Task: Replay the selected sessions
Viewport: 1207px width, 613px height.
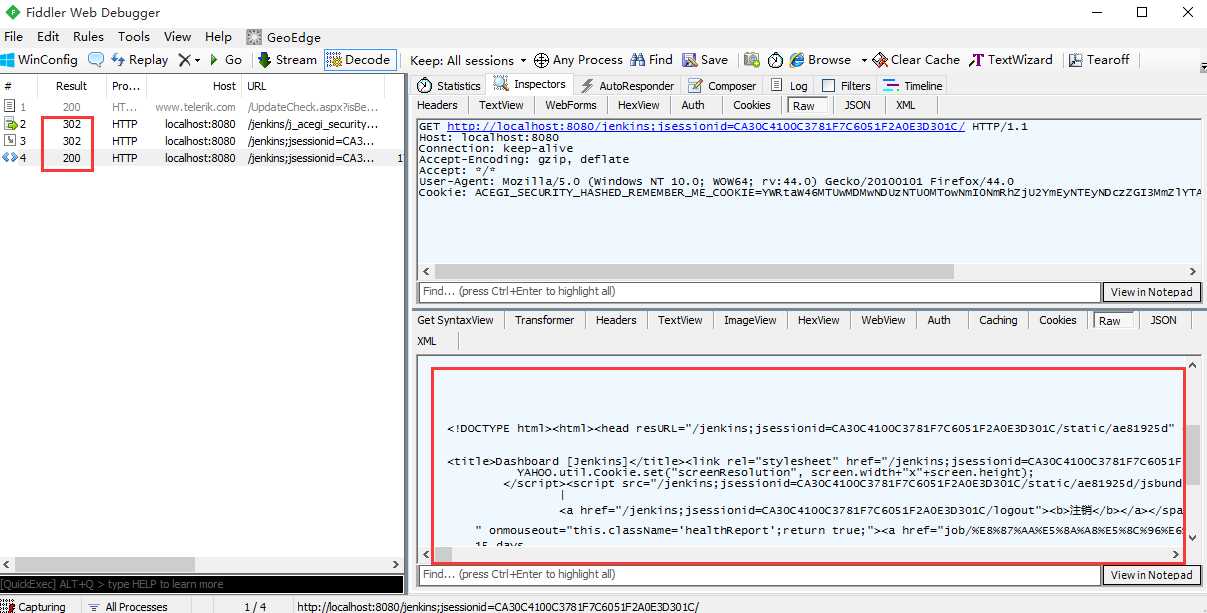Action: [x=139, y=60]
